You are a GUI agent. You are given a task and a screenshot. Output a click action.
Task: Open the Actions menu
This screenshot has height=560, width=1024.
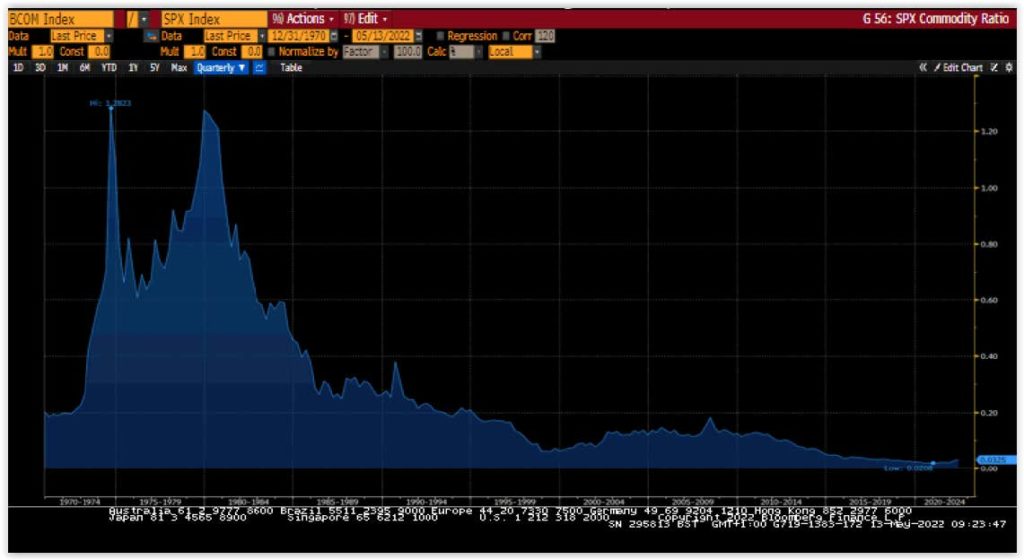point(304,19)
